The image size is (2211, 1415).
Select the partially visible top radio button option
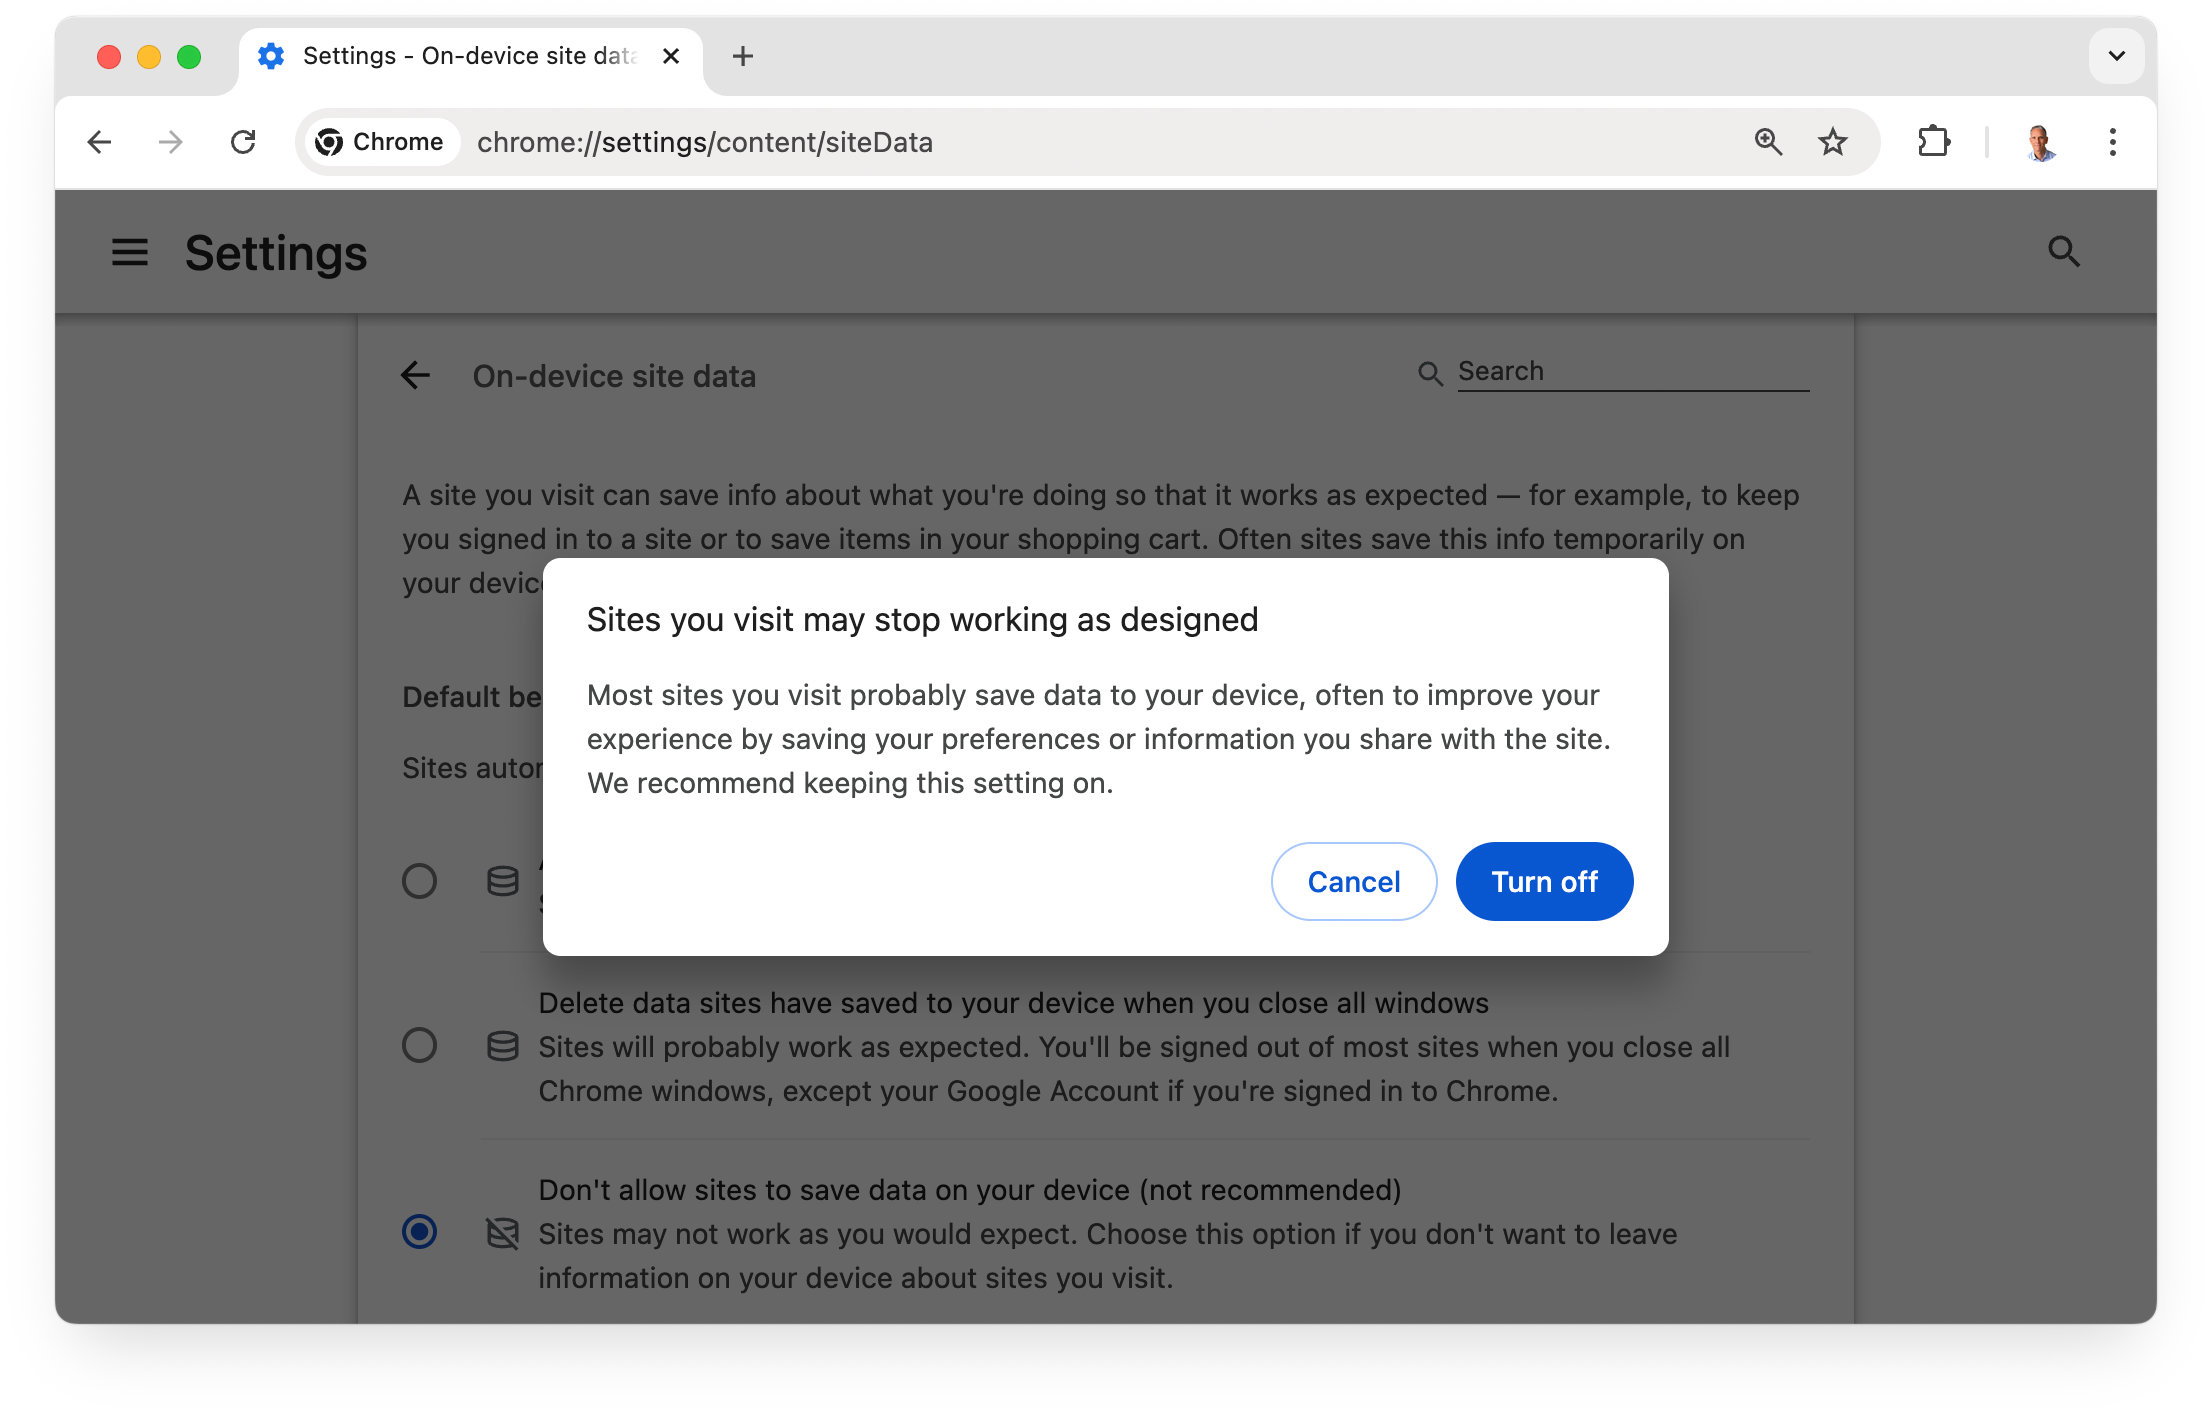(x=421, y=878)
